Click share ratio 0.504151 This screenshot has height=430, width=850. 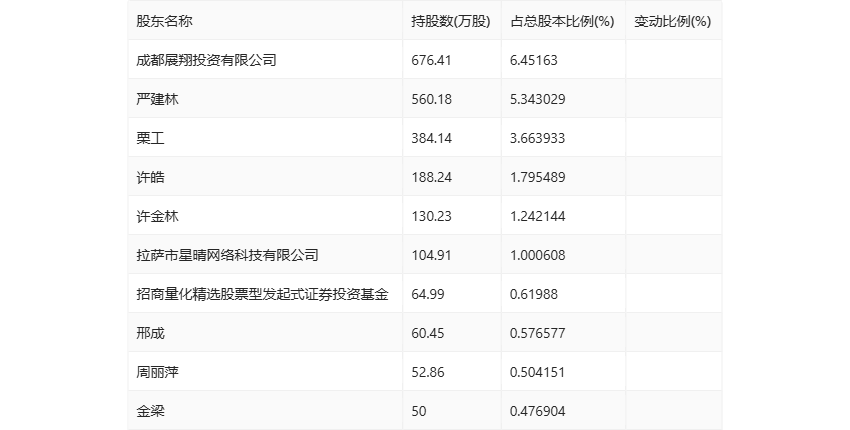click(x=537, y=373)
